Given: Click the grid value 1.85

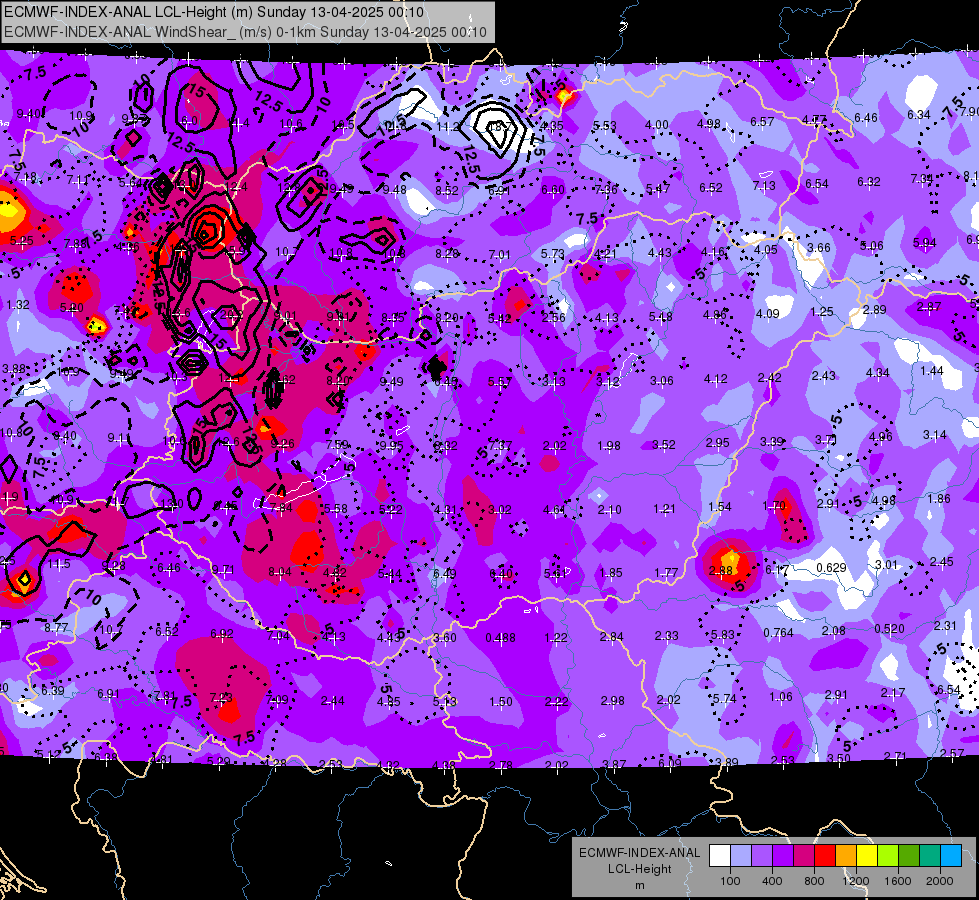Looking at the screenshot, I should coord(611,573).
